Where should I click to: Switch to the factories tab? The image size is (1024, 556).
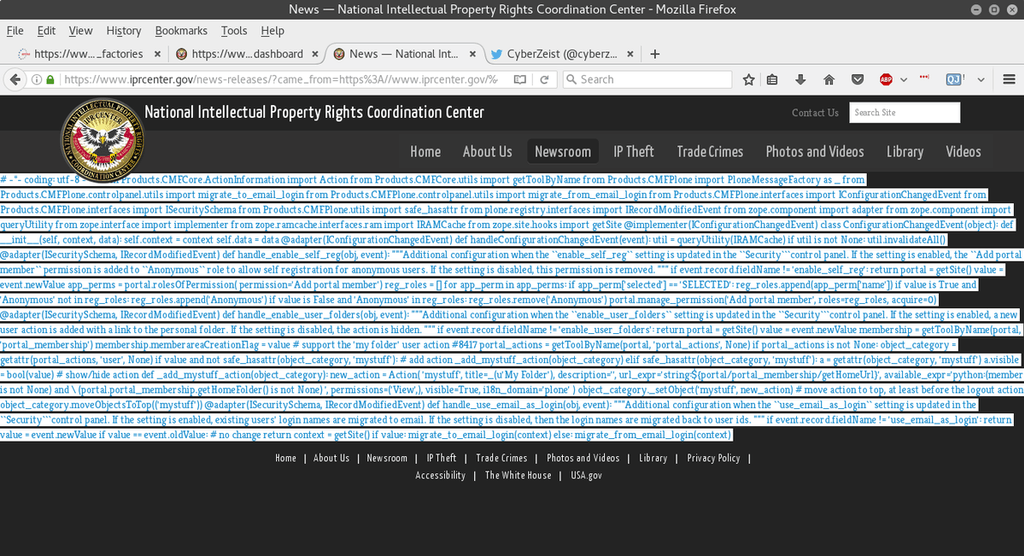(88, 54)
